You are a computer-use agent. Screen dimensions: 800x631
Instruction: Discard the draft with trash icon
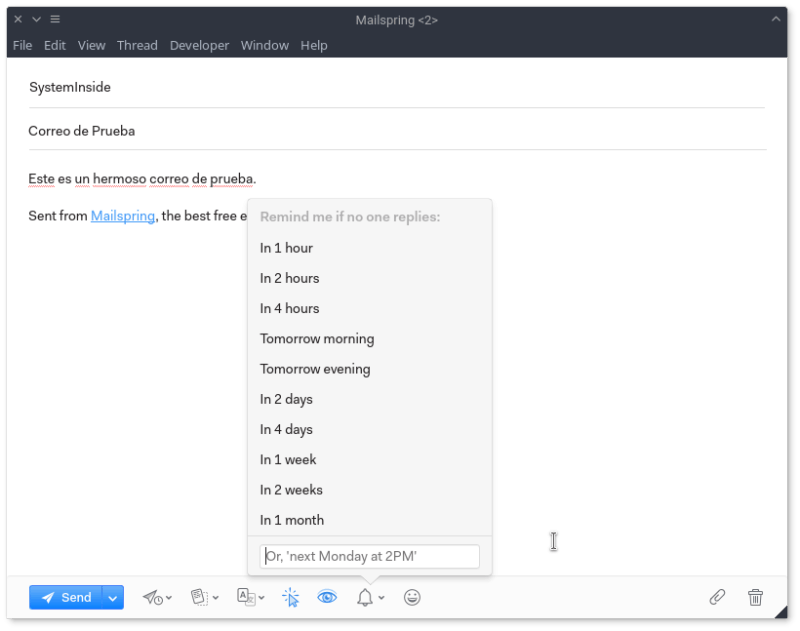755,597
